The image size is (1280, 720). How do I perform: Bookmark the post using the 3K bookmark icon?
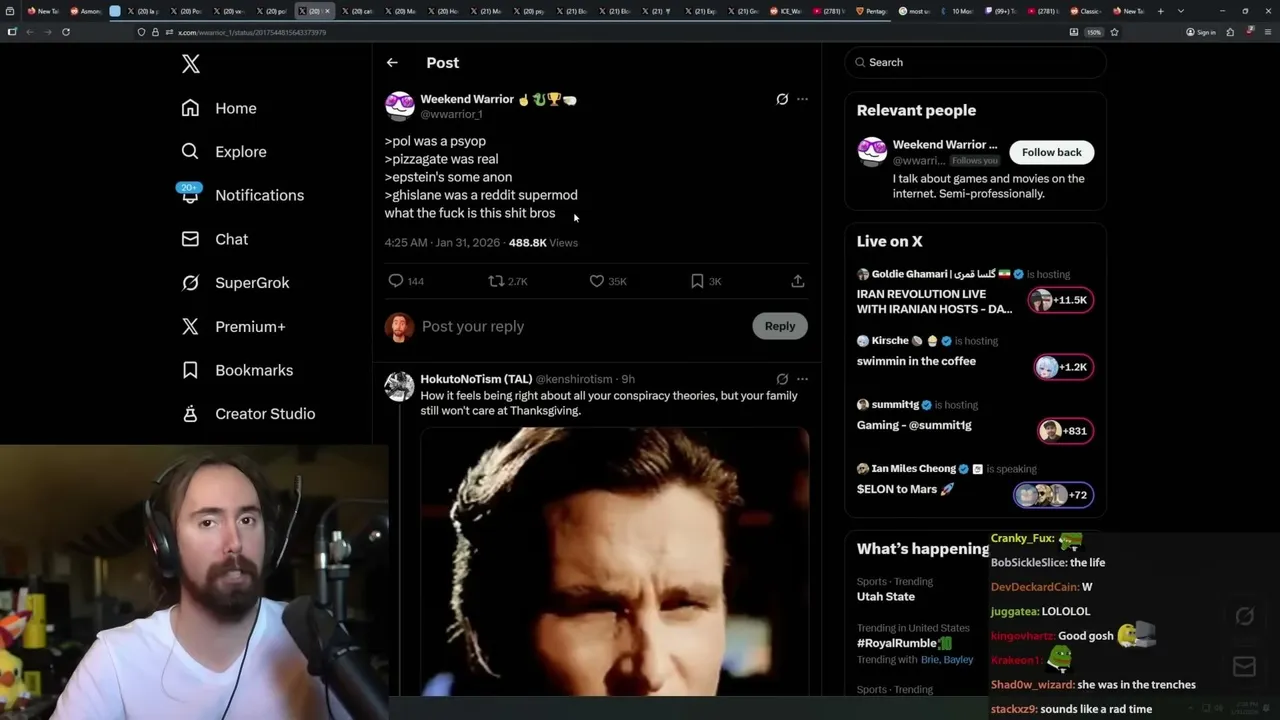(x=697, y=281)
